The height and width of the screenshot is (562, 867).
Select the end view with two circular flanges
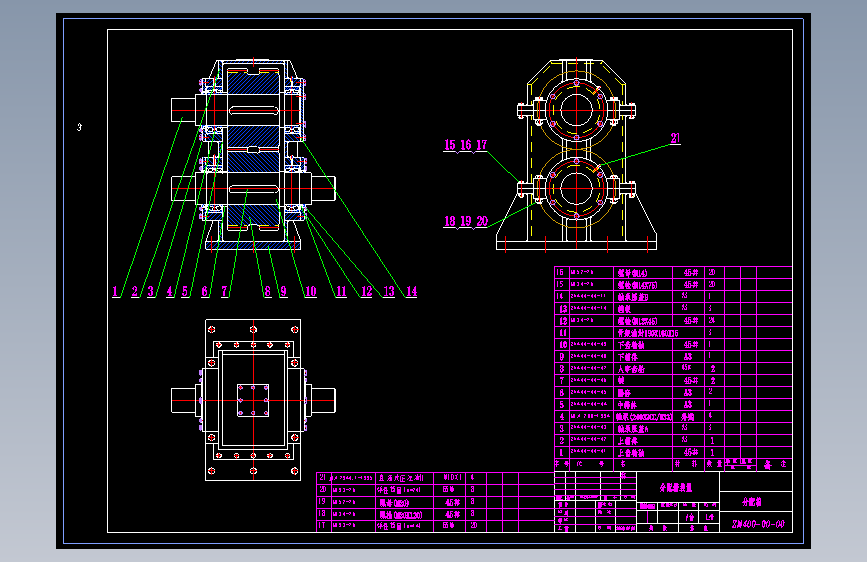576,154
